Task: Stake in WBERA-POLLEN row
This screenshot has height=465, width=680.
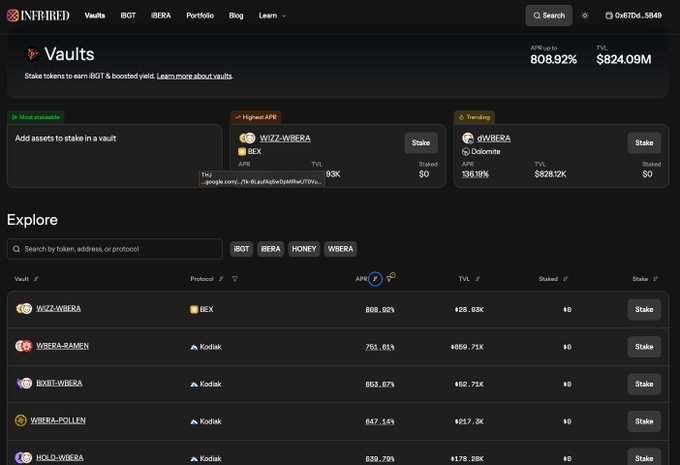Action: pyautogui.click(x=644, y=421)
